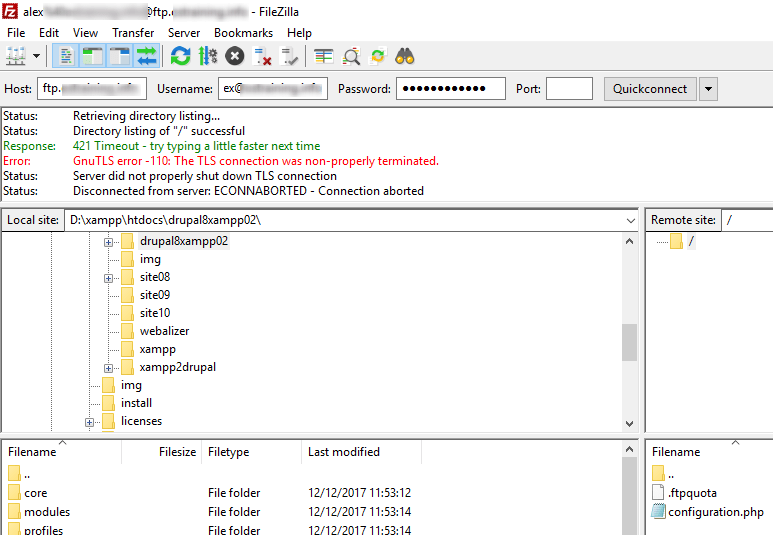Sort local files by Filetype column
The height and width of the screenshot is (535, 773).
coord(251,452)
